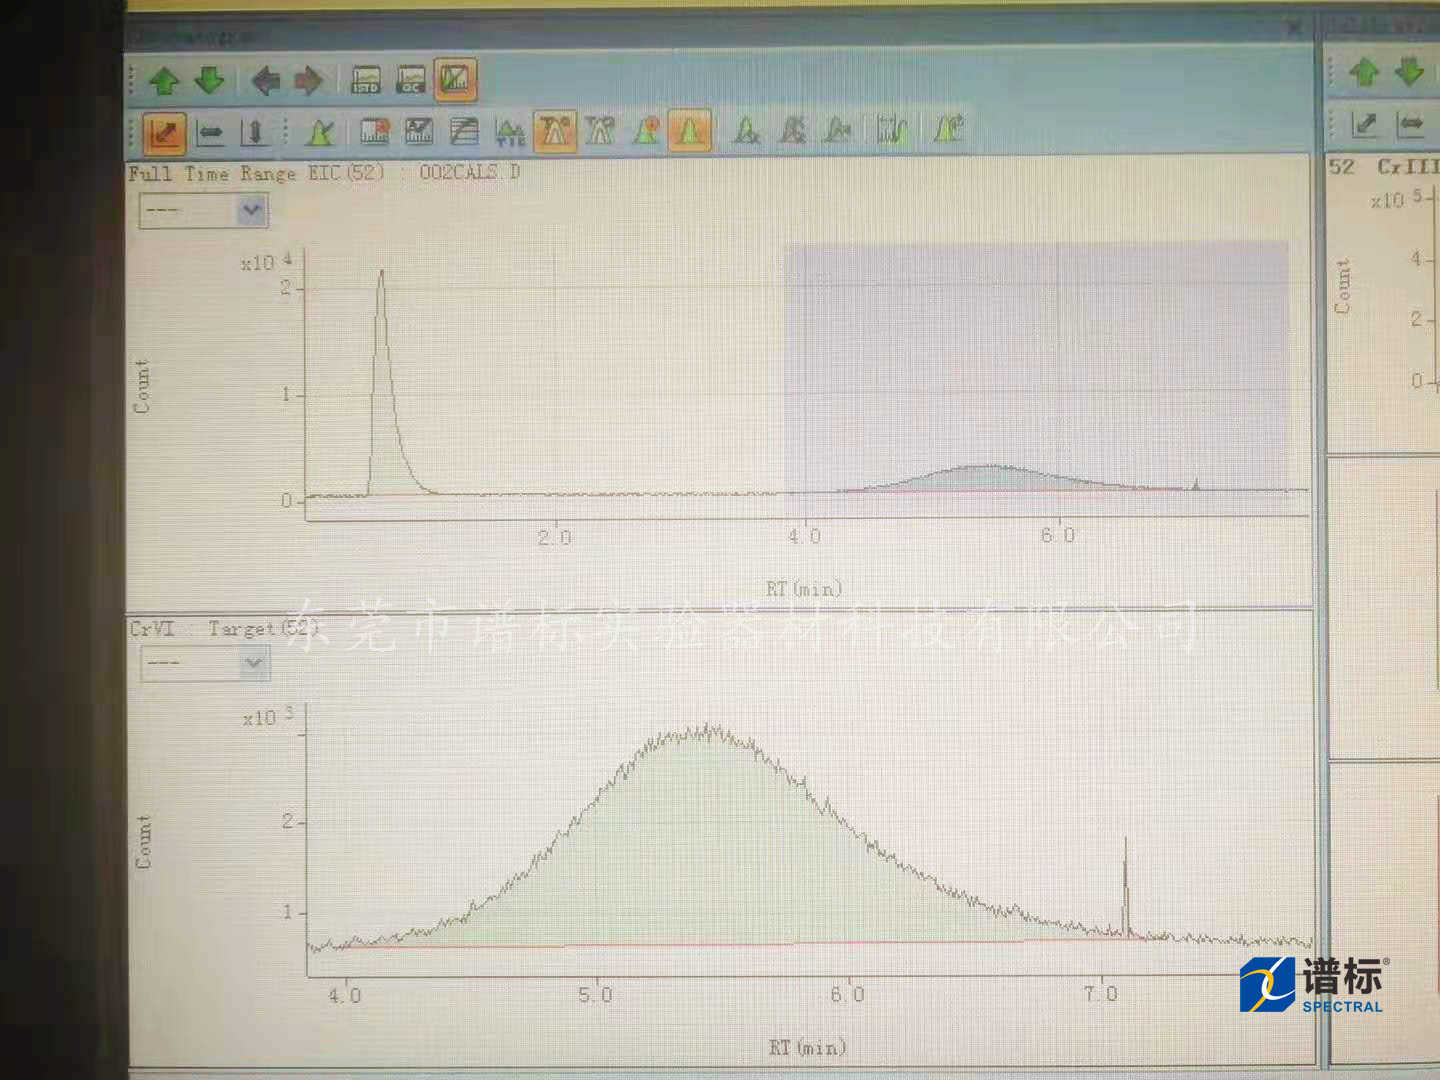The image size is (1440, 1080).
Task: Open the QC chromatogram view
Action: click(411, 80)
